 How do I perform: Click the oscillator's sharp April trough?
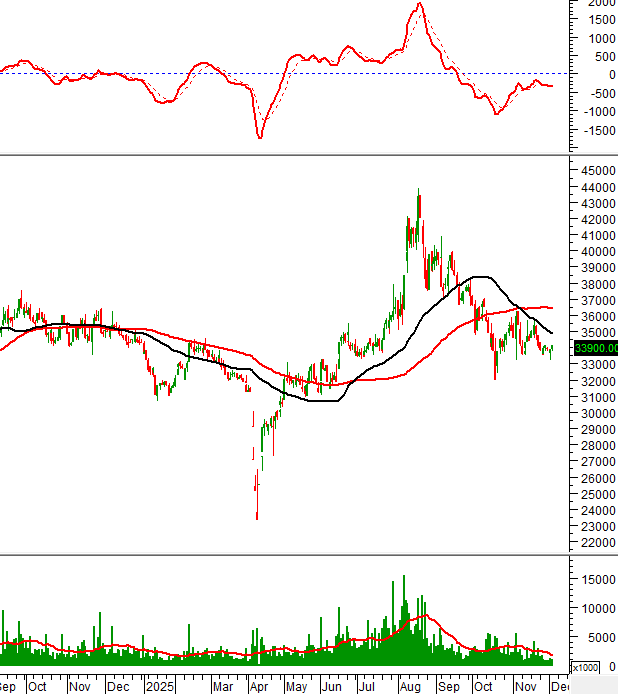coord(260,137)
